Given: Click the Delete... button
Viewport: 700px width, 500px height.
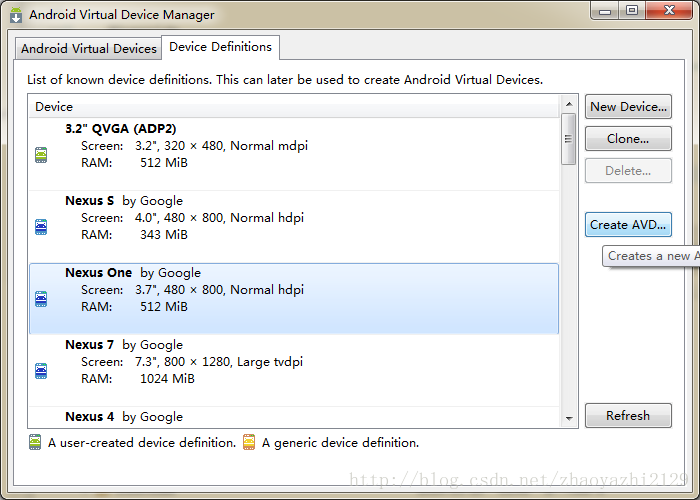Looking at the screenshot, I should point(628,171).
